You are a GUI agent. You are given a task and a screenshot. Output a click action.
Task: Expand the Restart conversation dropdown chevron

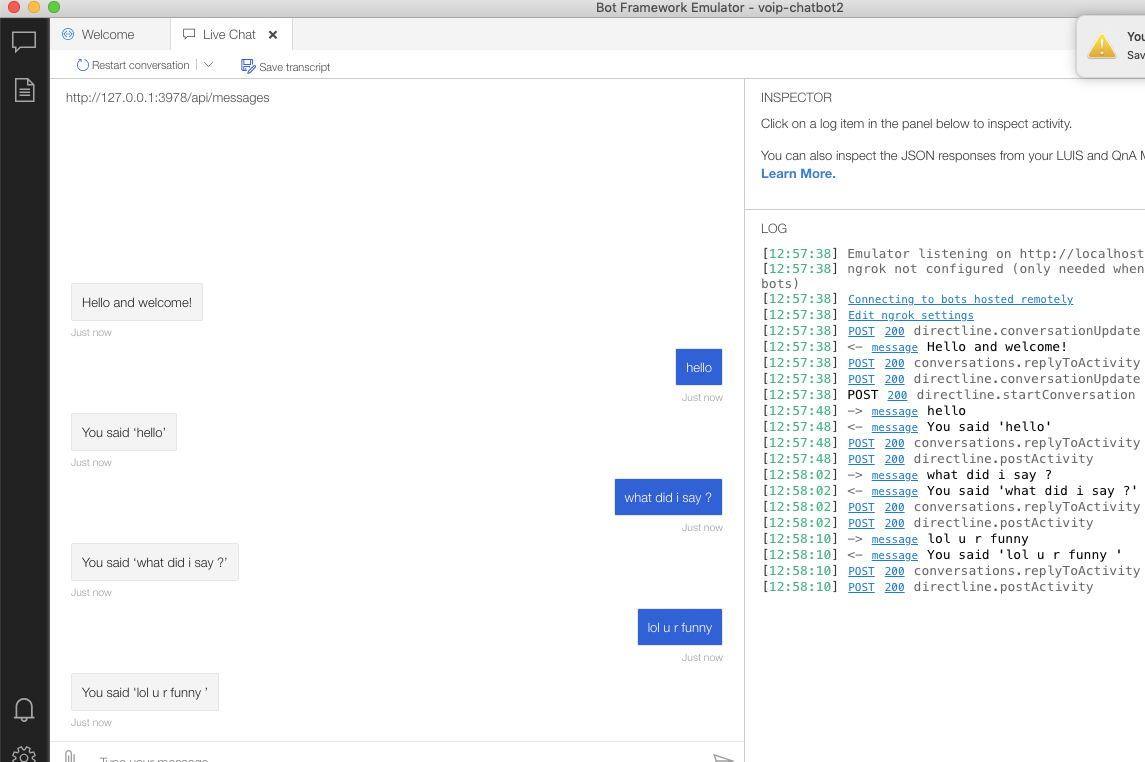click(207, 64)
